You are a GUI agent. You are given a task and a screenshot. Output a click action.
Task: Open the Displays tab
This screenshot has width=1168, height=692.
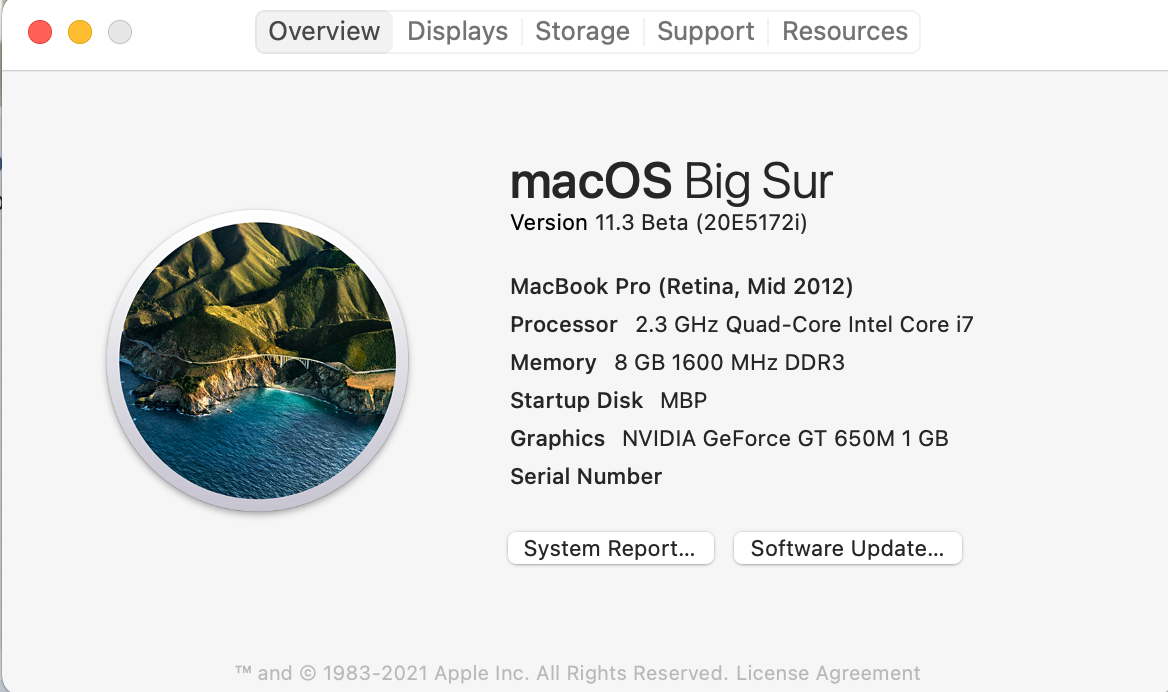(x=457, y=31)
